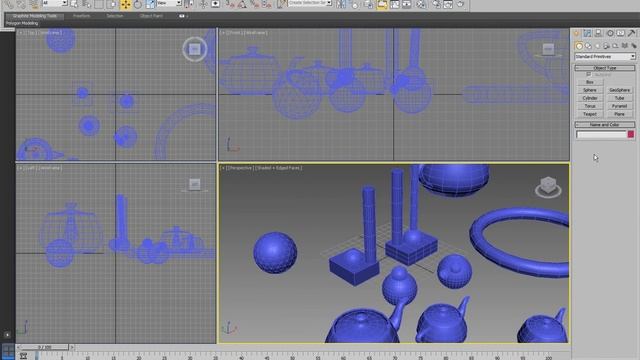Click the Pyramid primitive button
The width and height of the screenshot is (640, 360).
pyautogui.click(x=620, y=106)
